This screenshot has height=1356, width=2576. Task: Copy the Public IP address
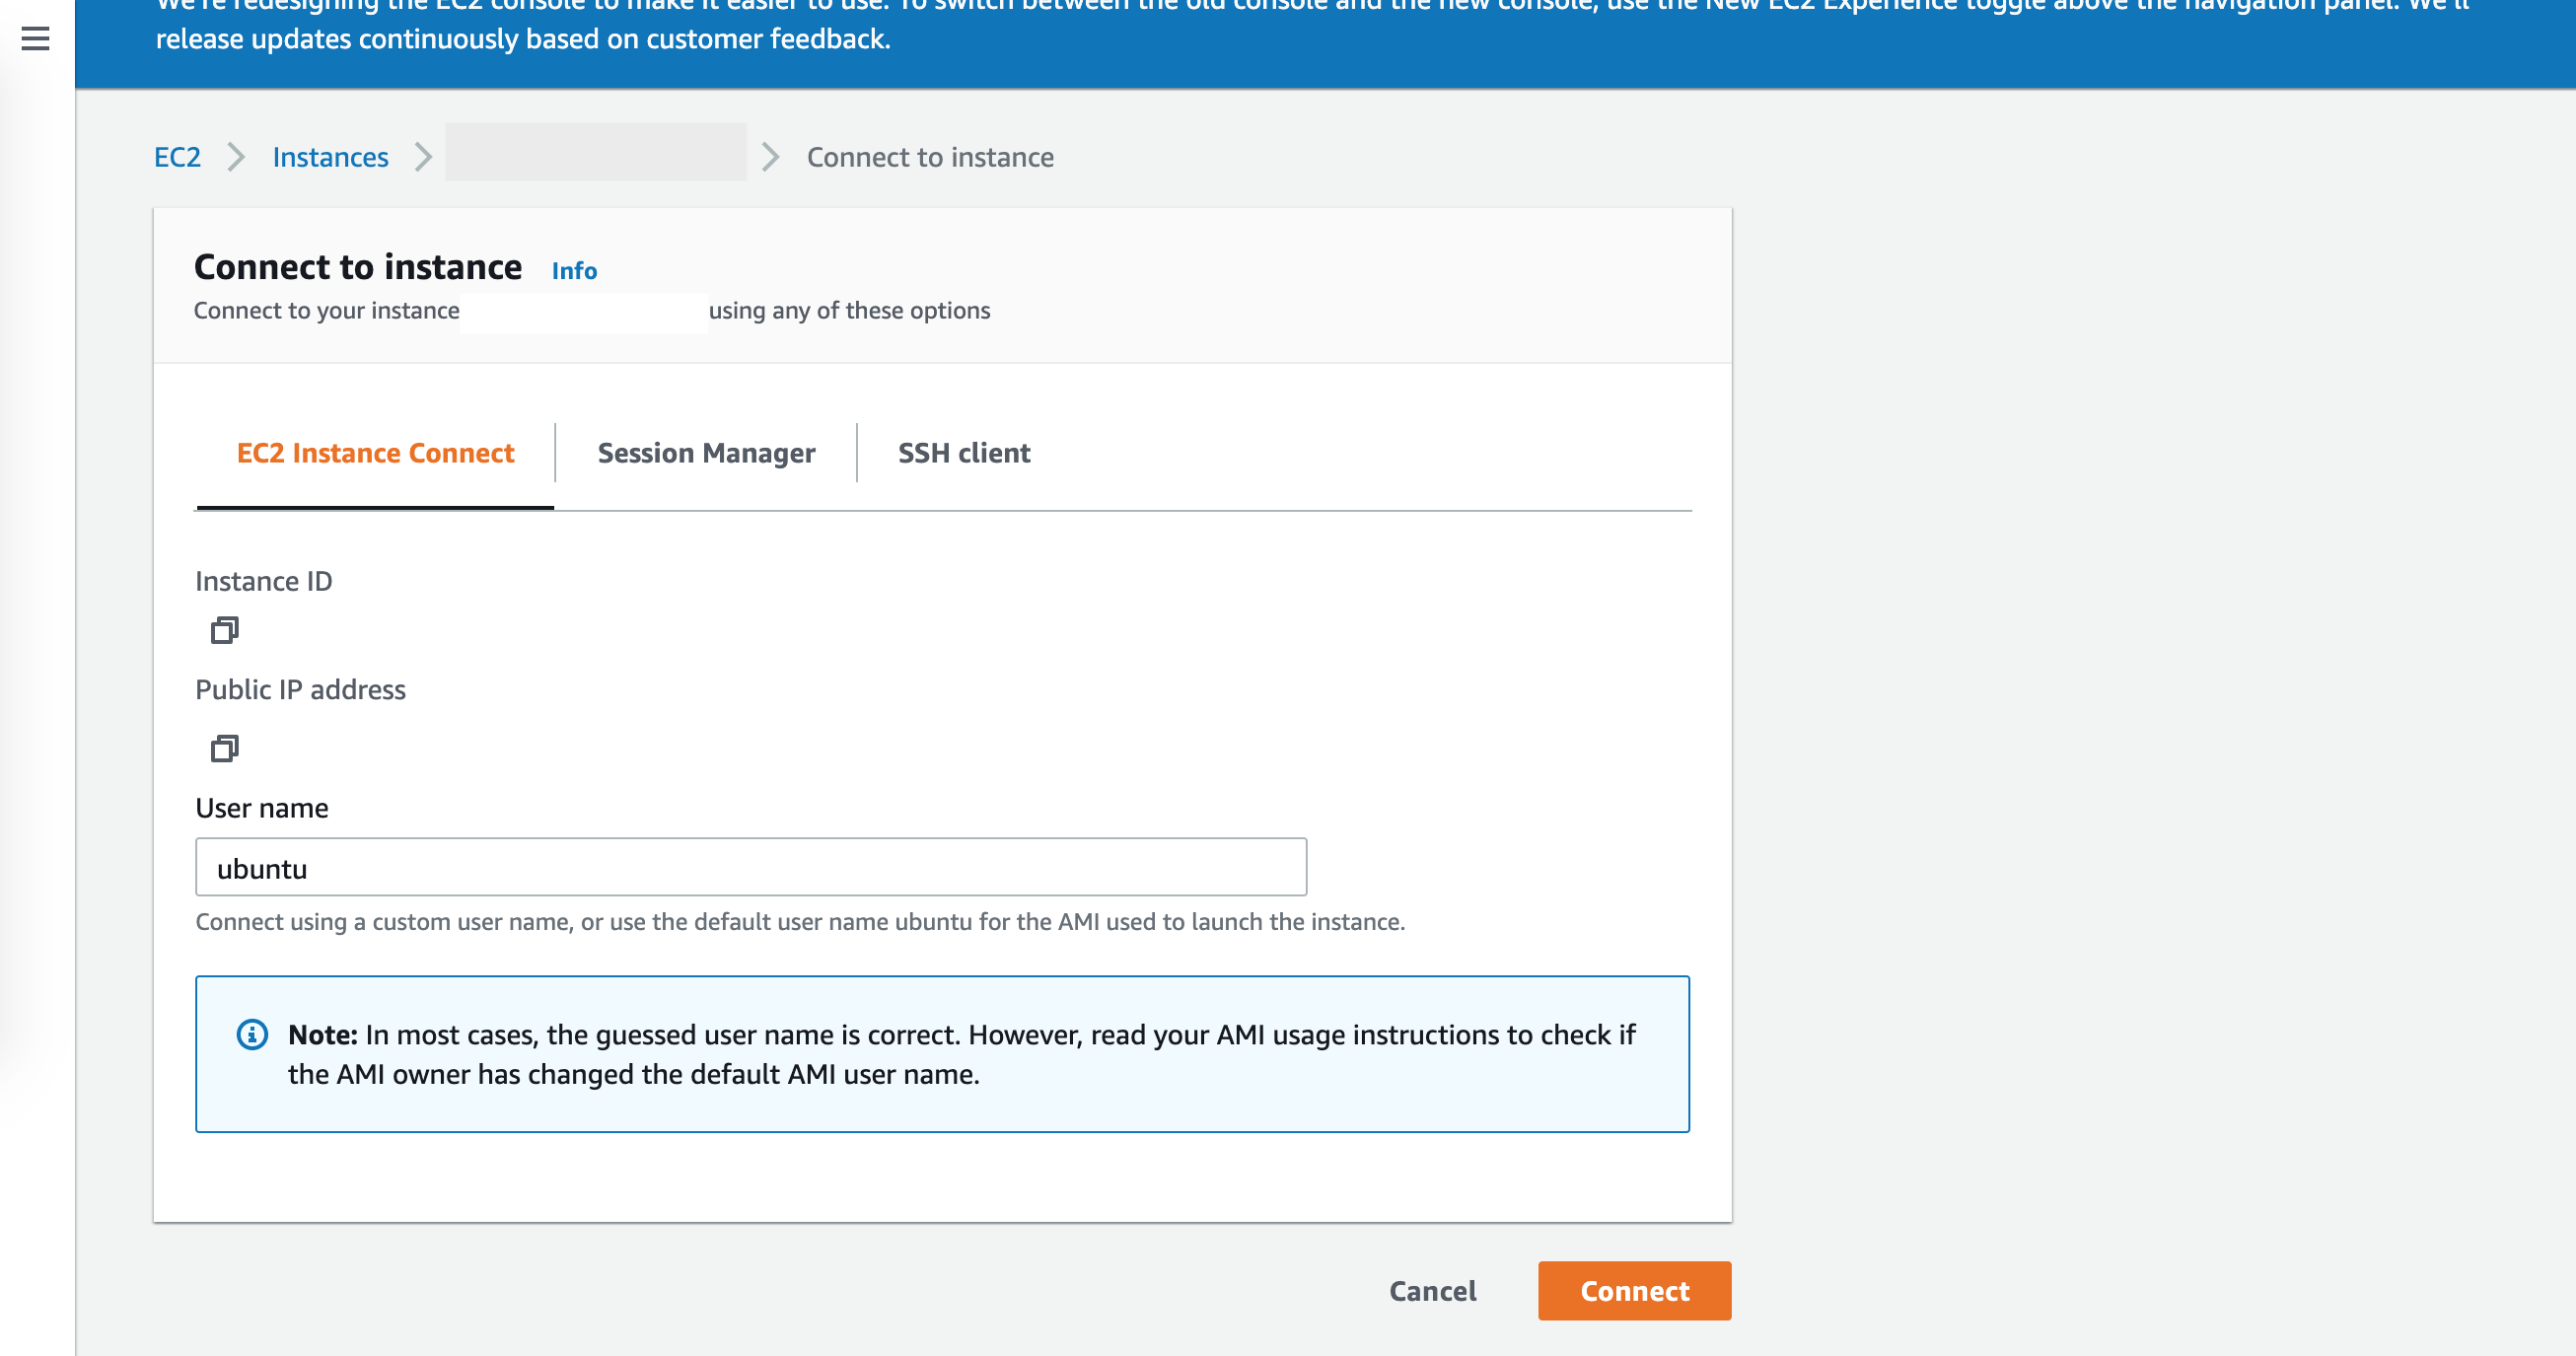(224, 747)
